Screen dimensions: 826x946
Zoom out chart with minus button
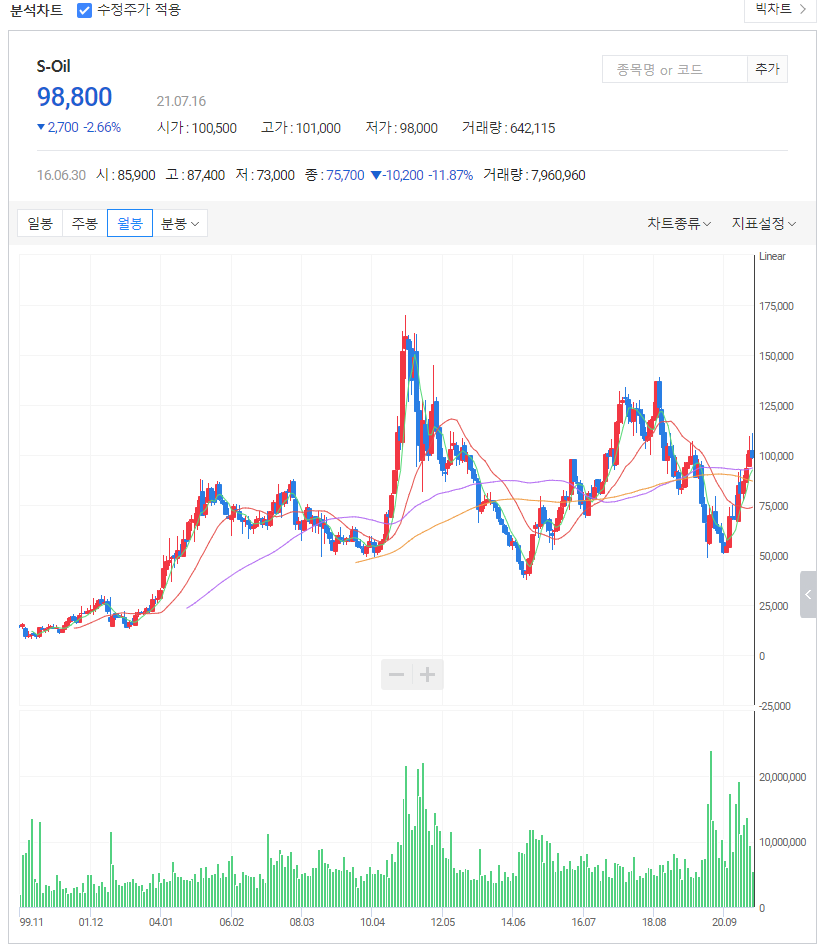click(x=396, y=675)
